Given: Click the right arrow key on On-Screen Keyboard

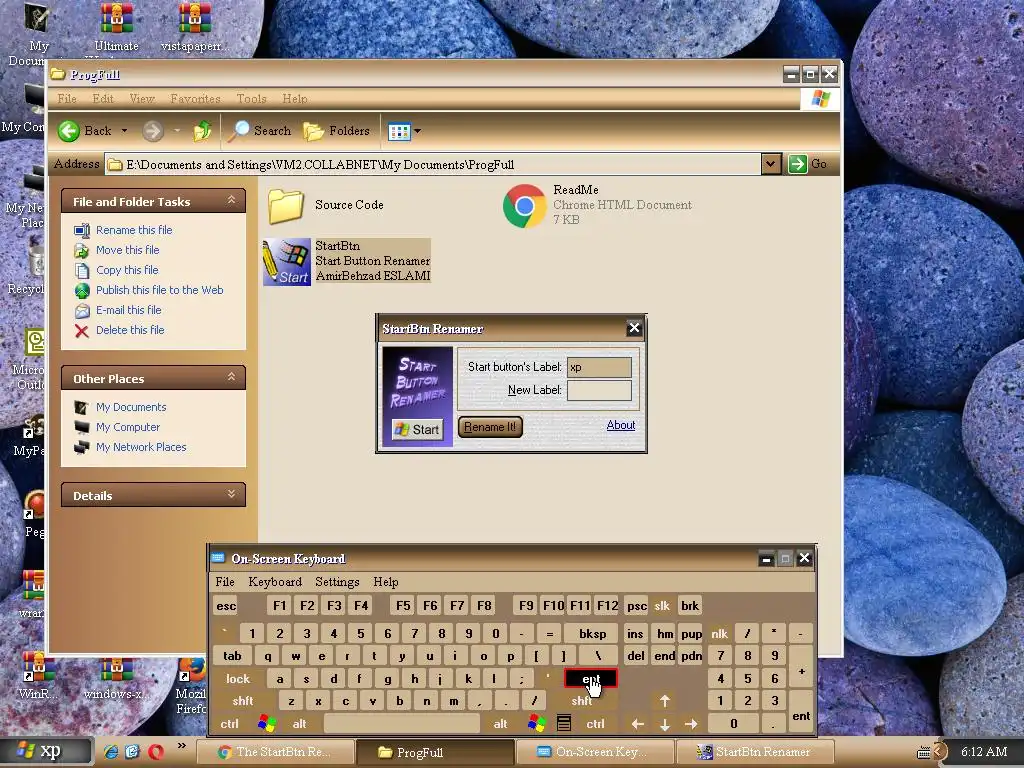Looking at the screenshot, I should click(691, 724).
